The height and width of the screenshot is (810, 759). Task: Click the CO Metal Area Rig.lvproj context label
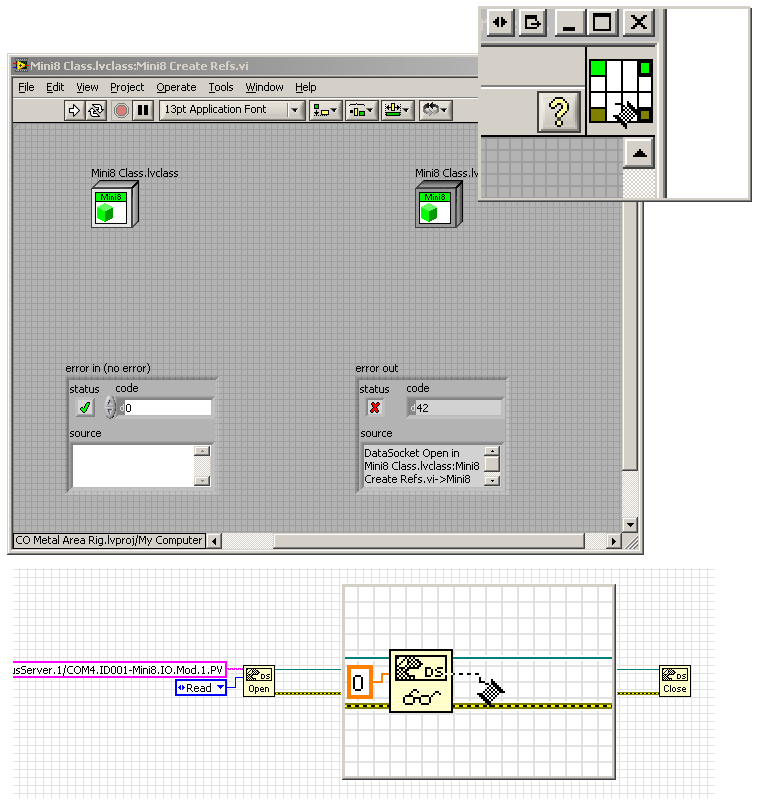point(109,540)
